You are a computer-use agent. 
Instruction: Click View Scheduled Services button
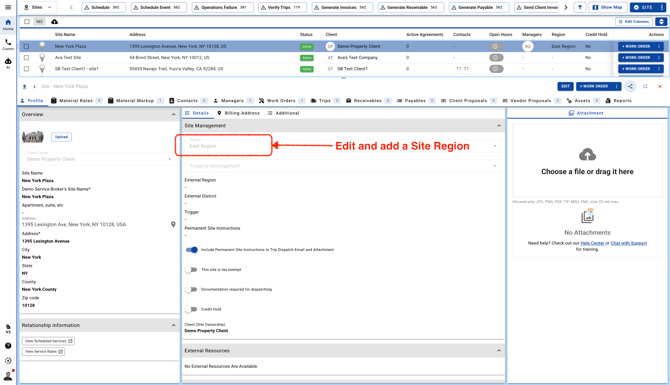pyautogui.click(x=48, y=341)
